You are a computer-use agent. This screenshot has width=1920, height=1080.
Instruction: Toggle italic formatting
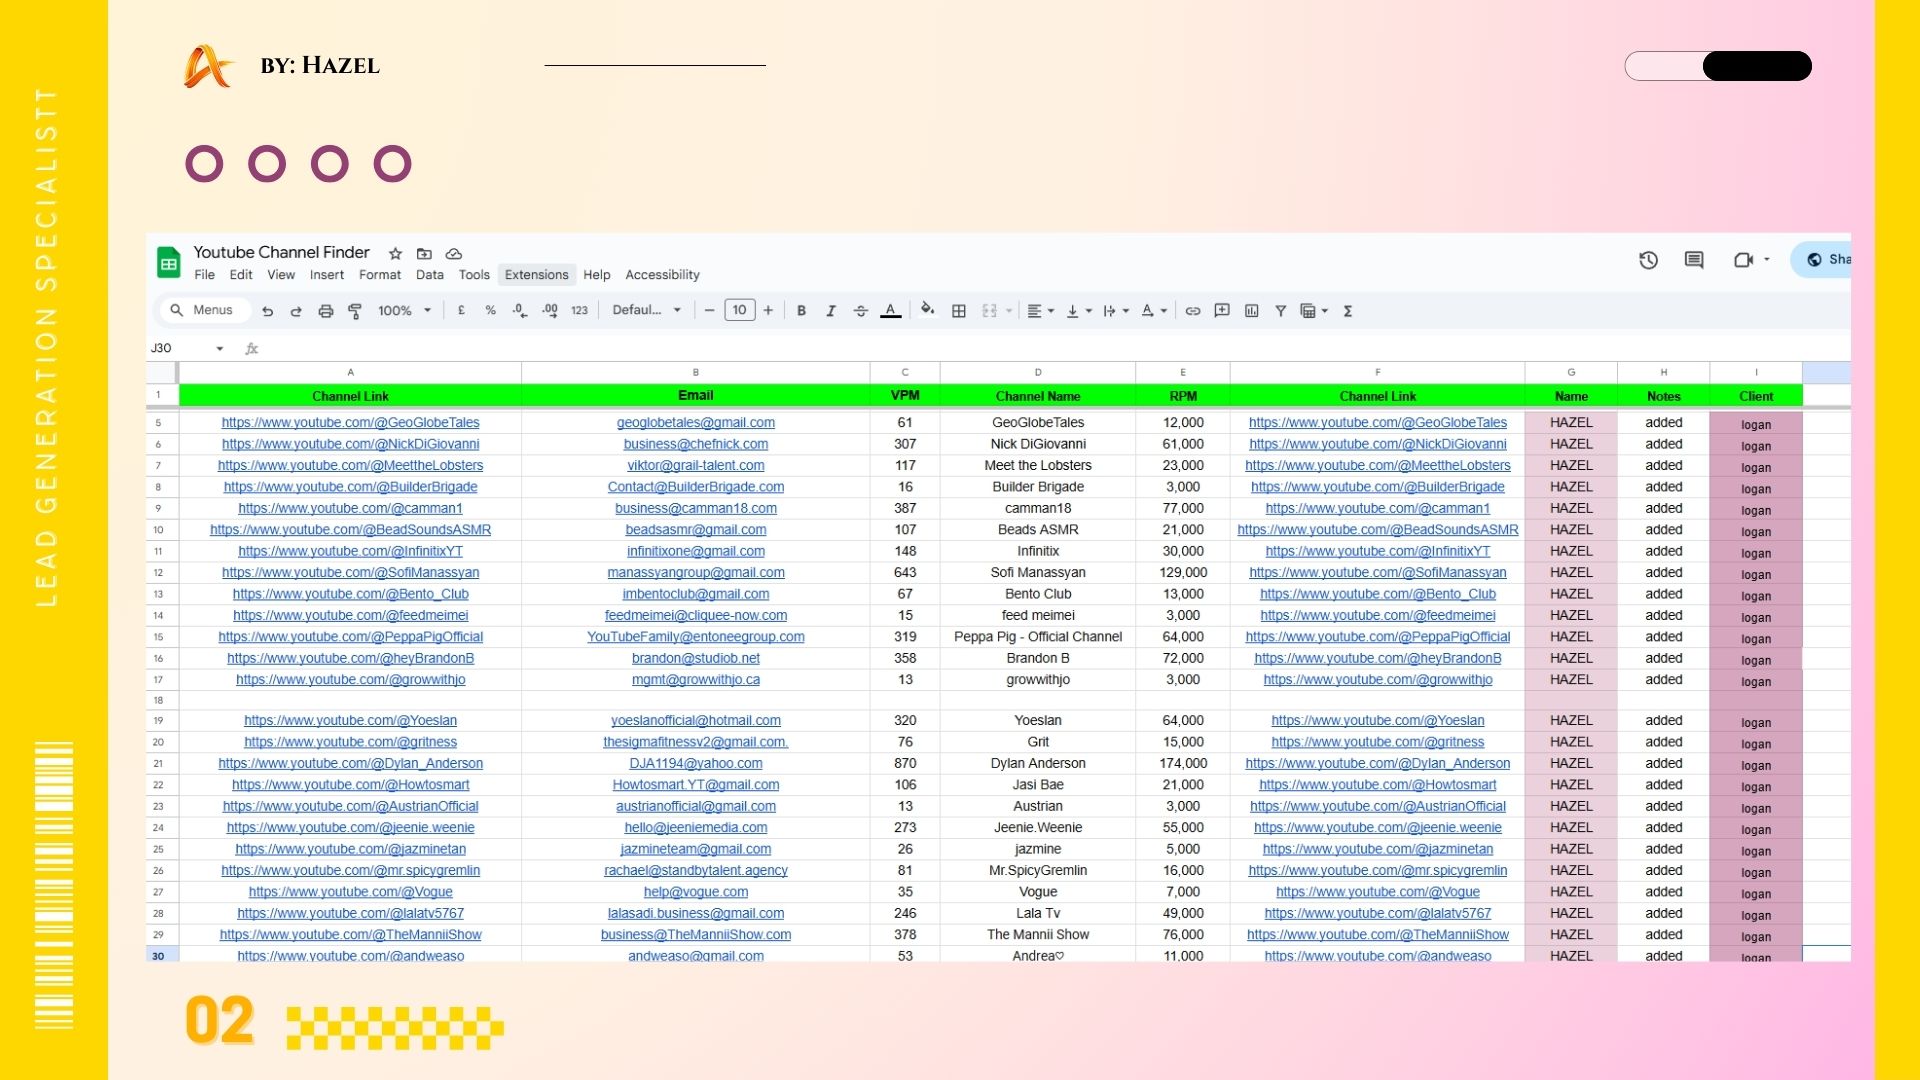coord(830,311)
